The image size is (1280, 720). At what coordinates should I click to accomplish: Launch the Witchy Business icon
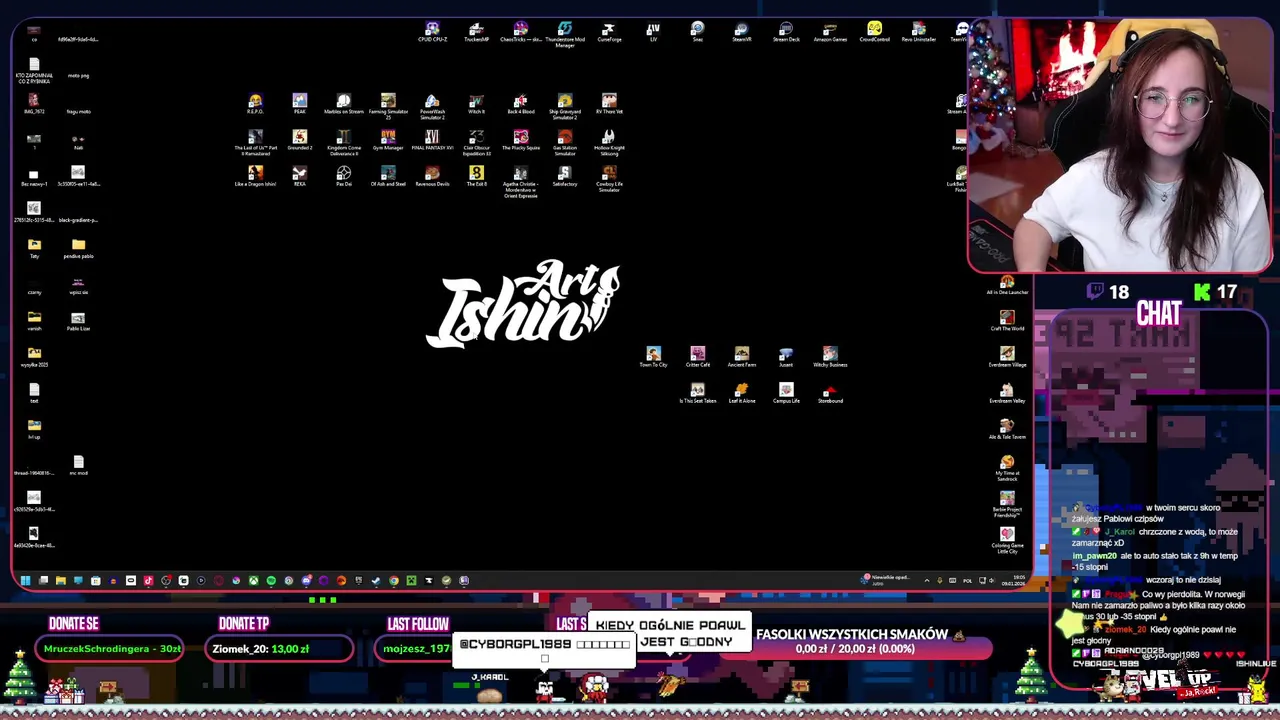(830, 357)
